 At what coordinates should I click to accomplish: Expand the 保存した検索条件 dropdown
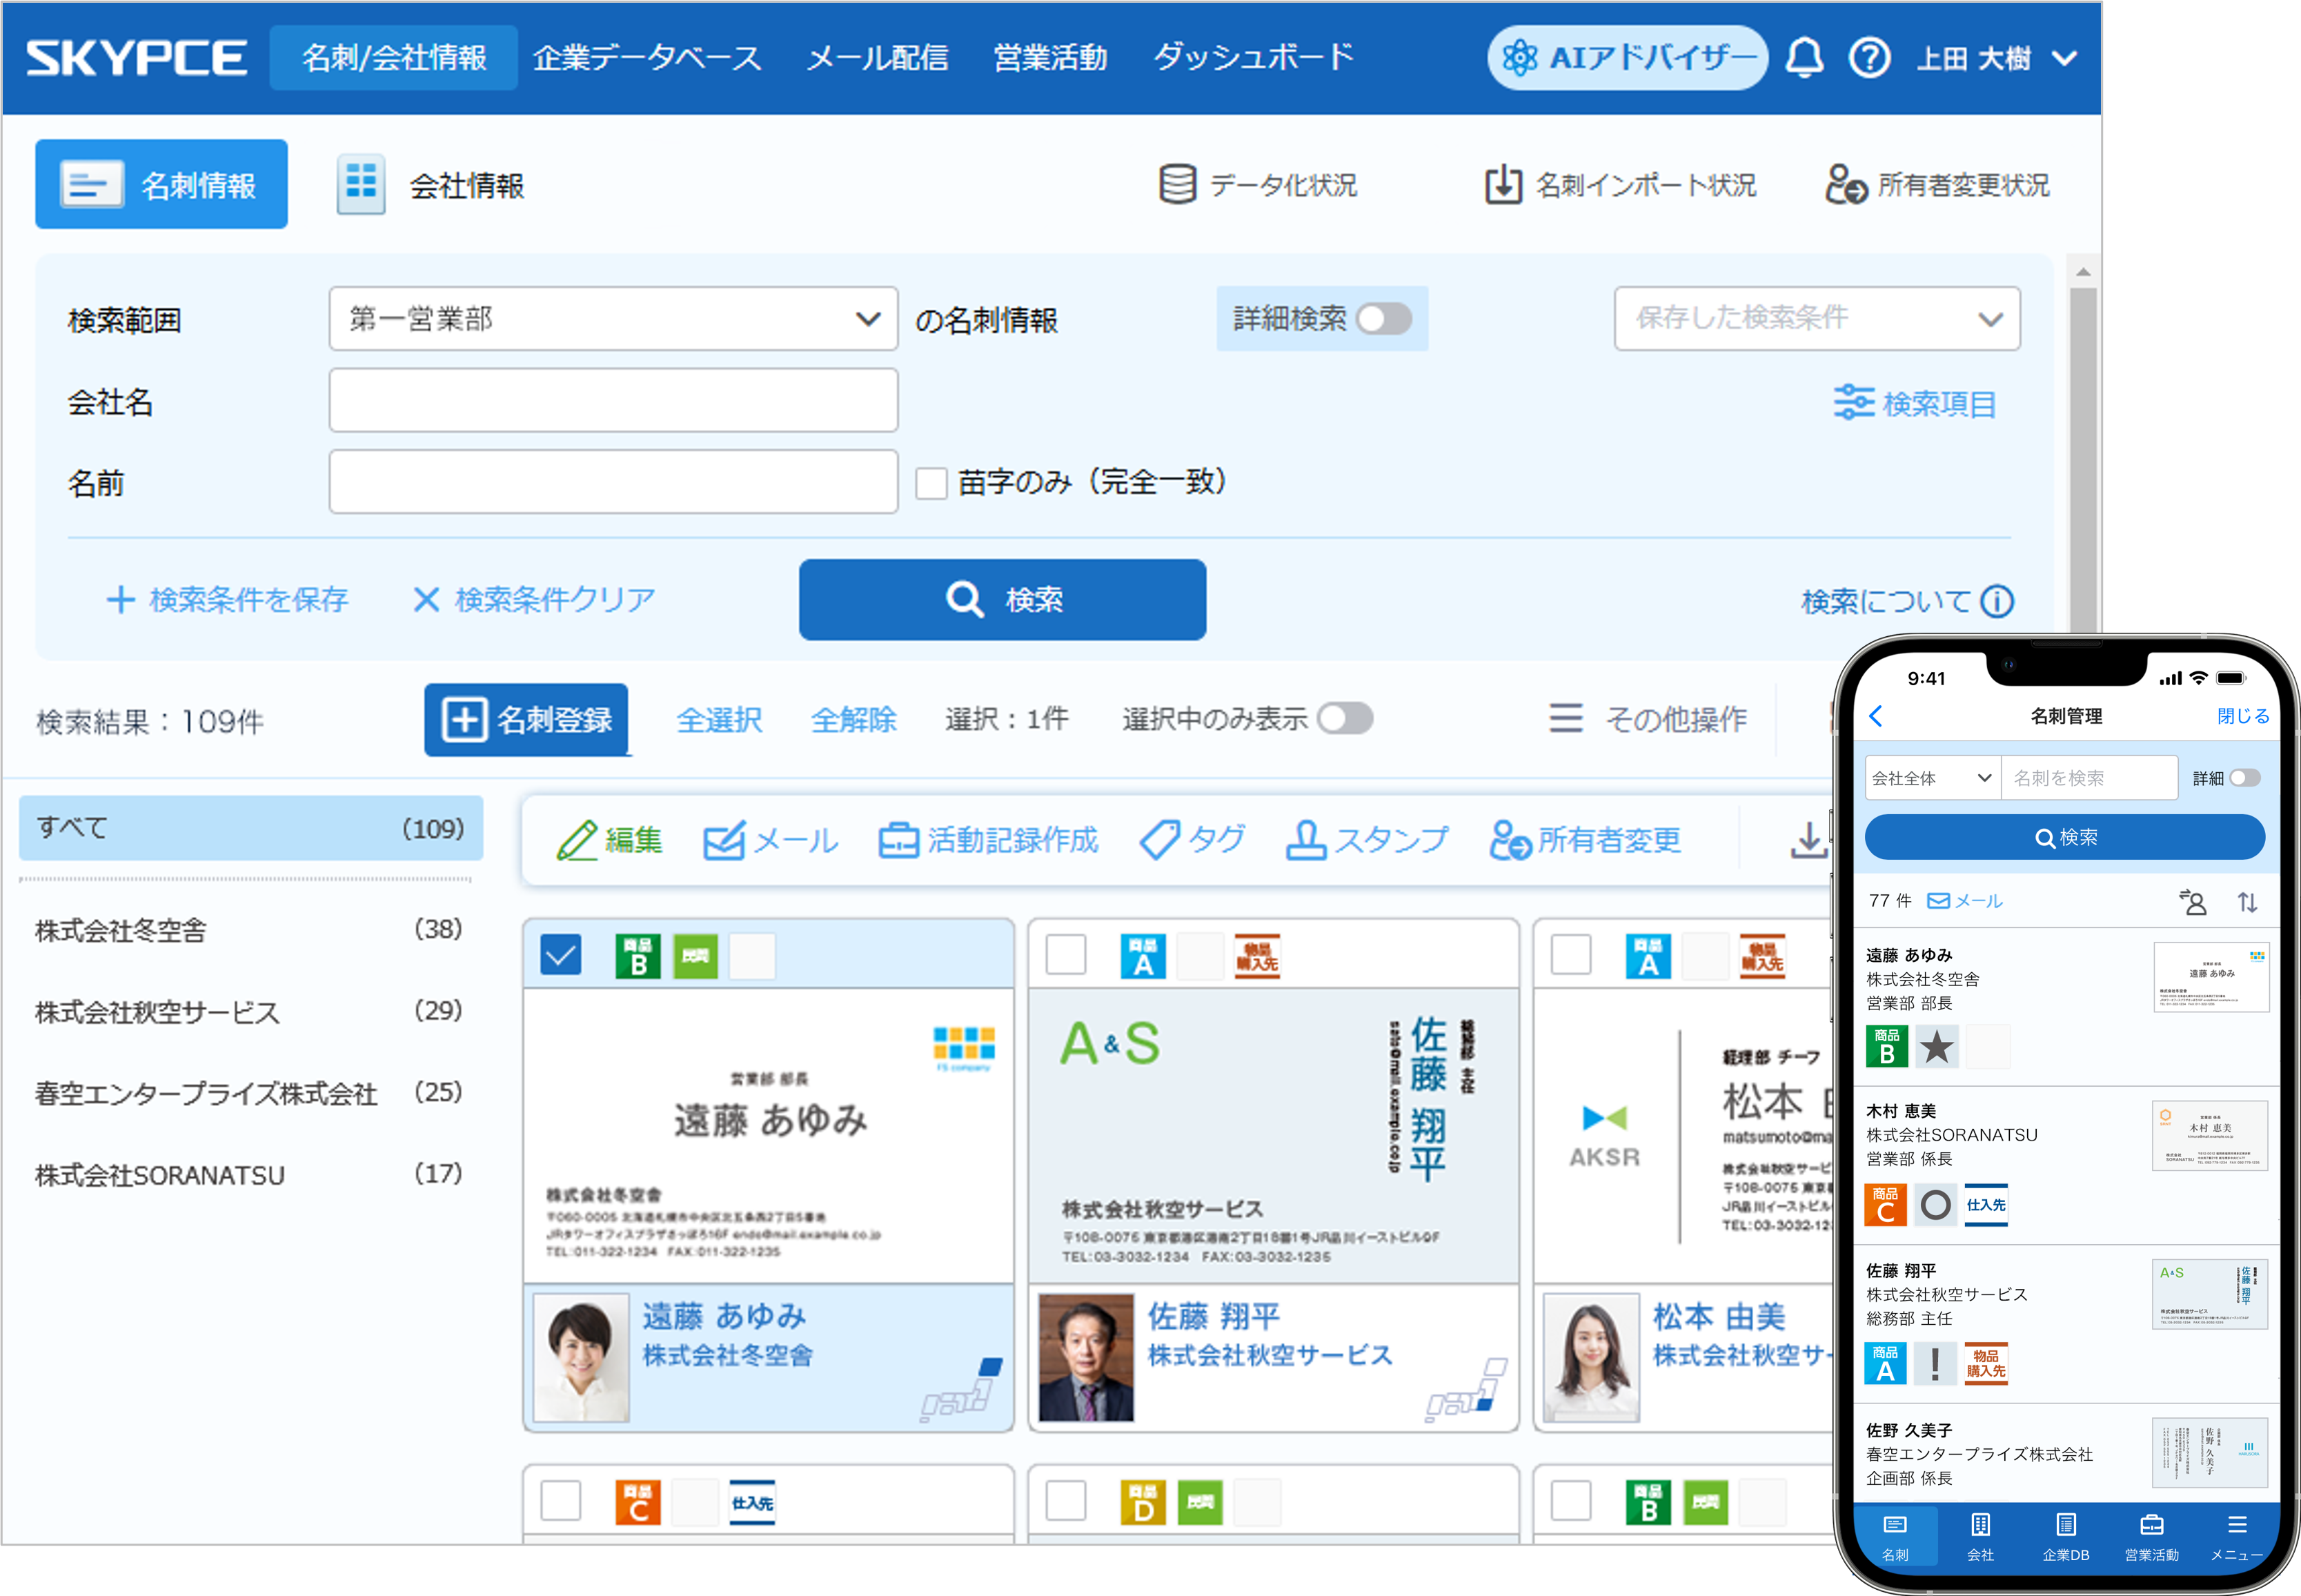tap(1817, 319)
